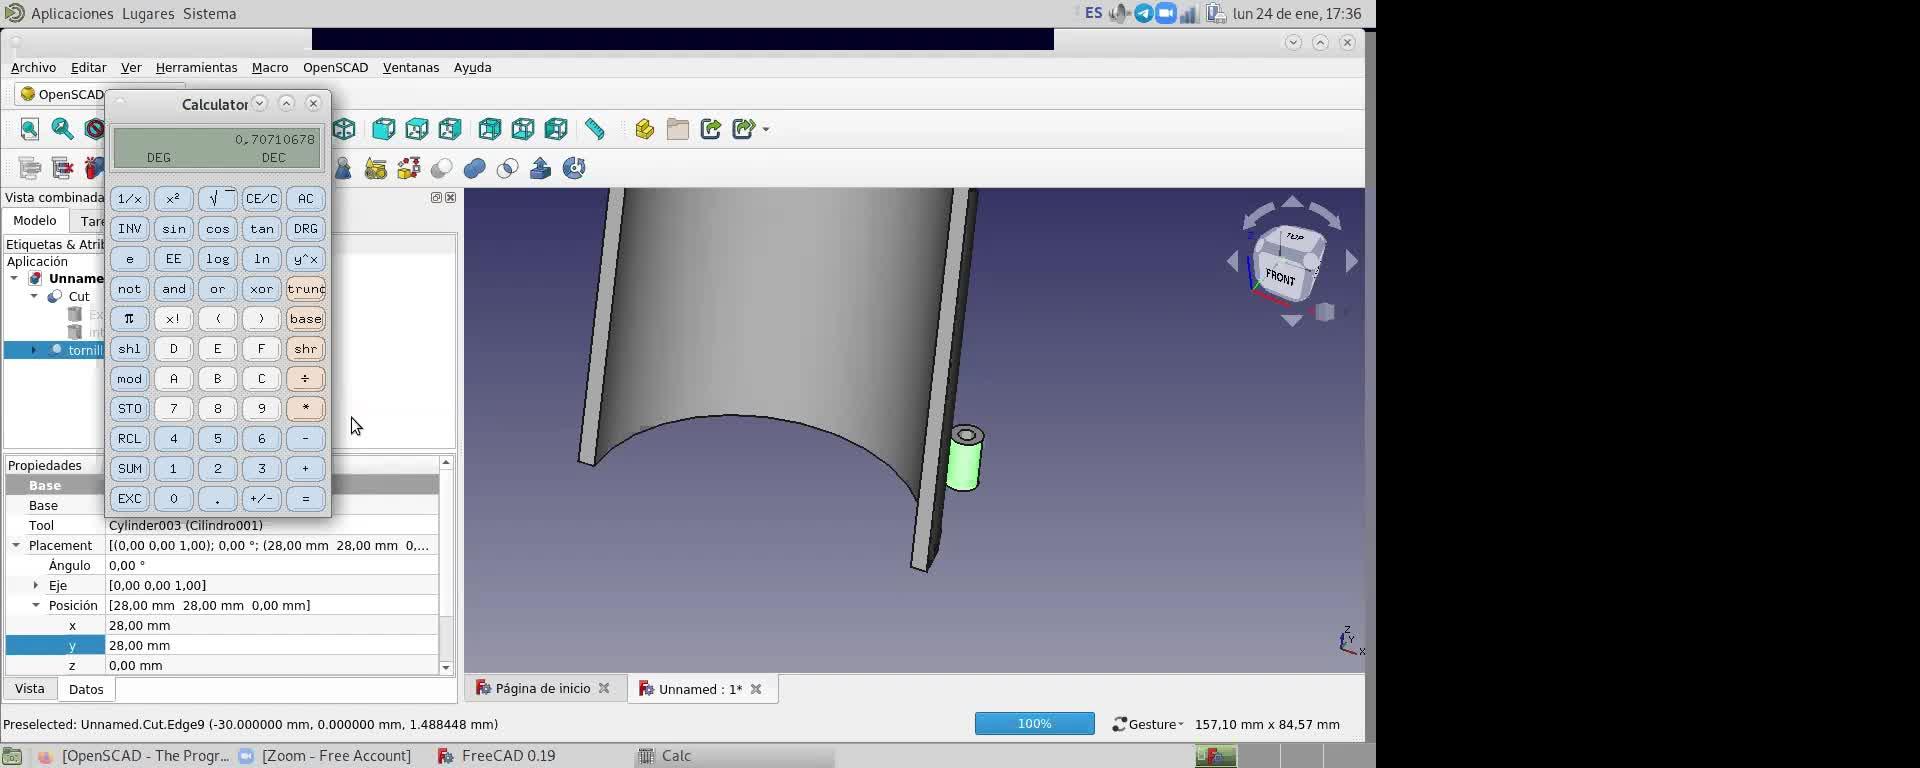Set the view to Right
1920x768 pixels.
450,129
